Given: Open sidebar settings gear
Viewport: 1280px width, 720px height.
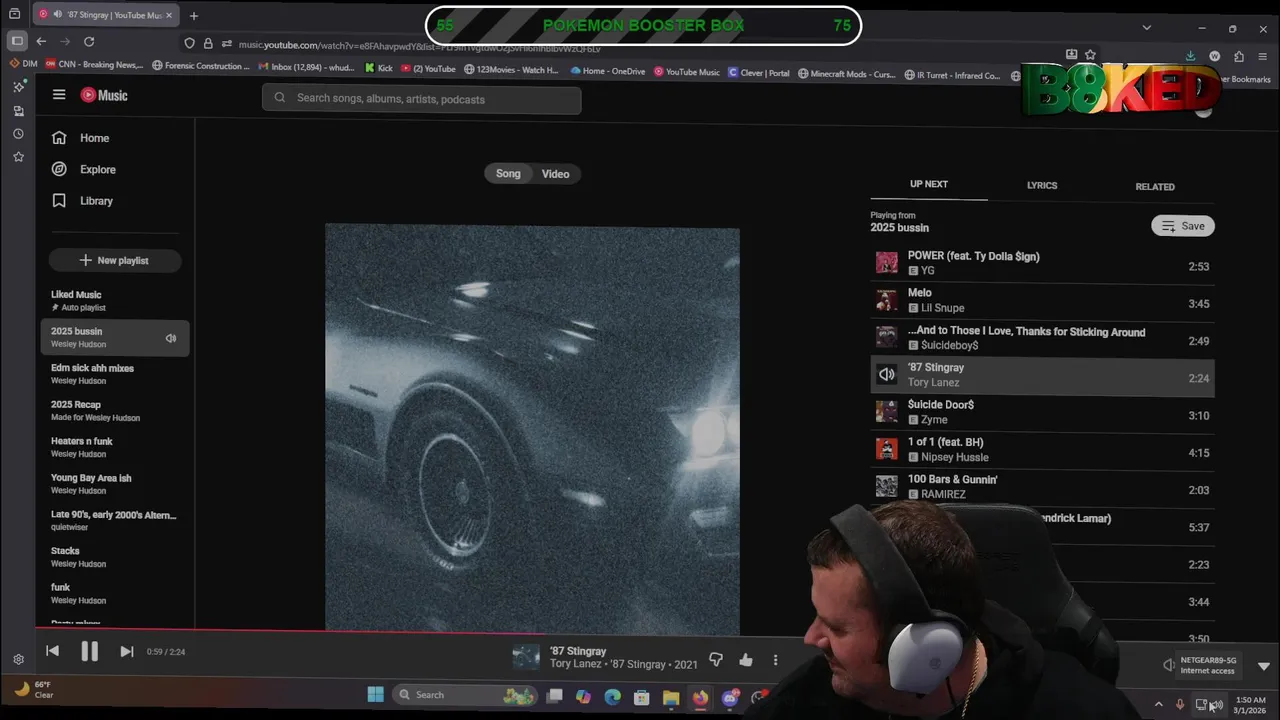Looking at the screenshot, I should 18,660.
